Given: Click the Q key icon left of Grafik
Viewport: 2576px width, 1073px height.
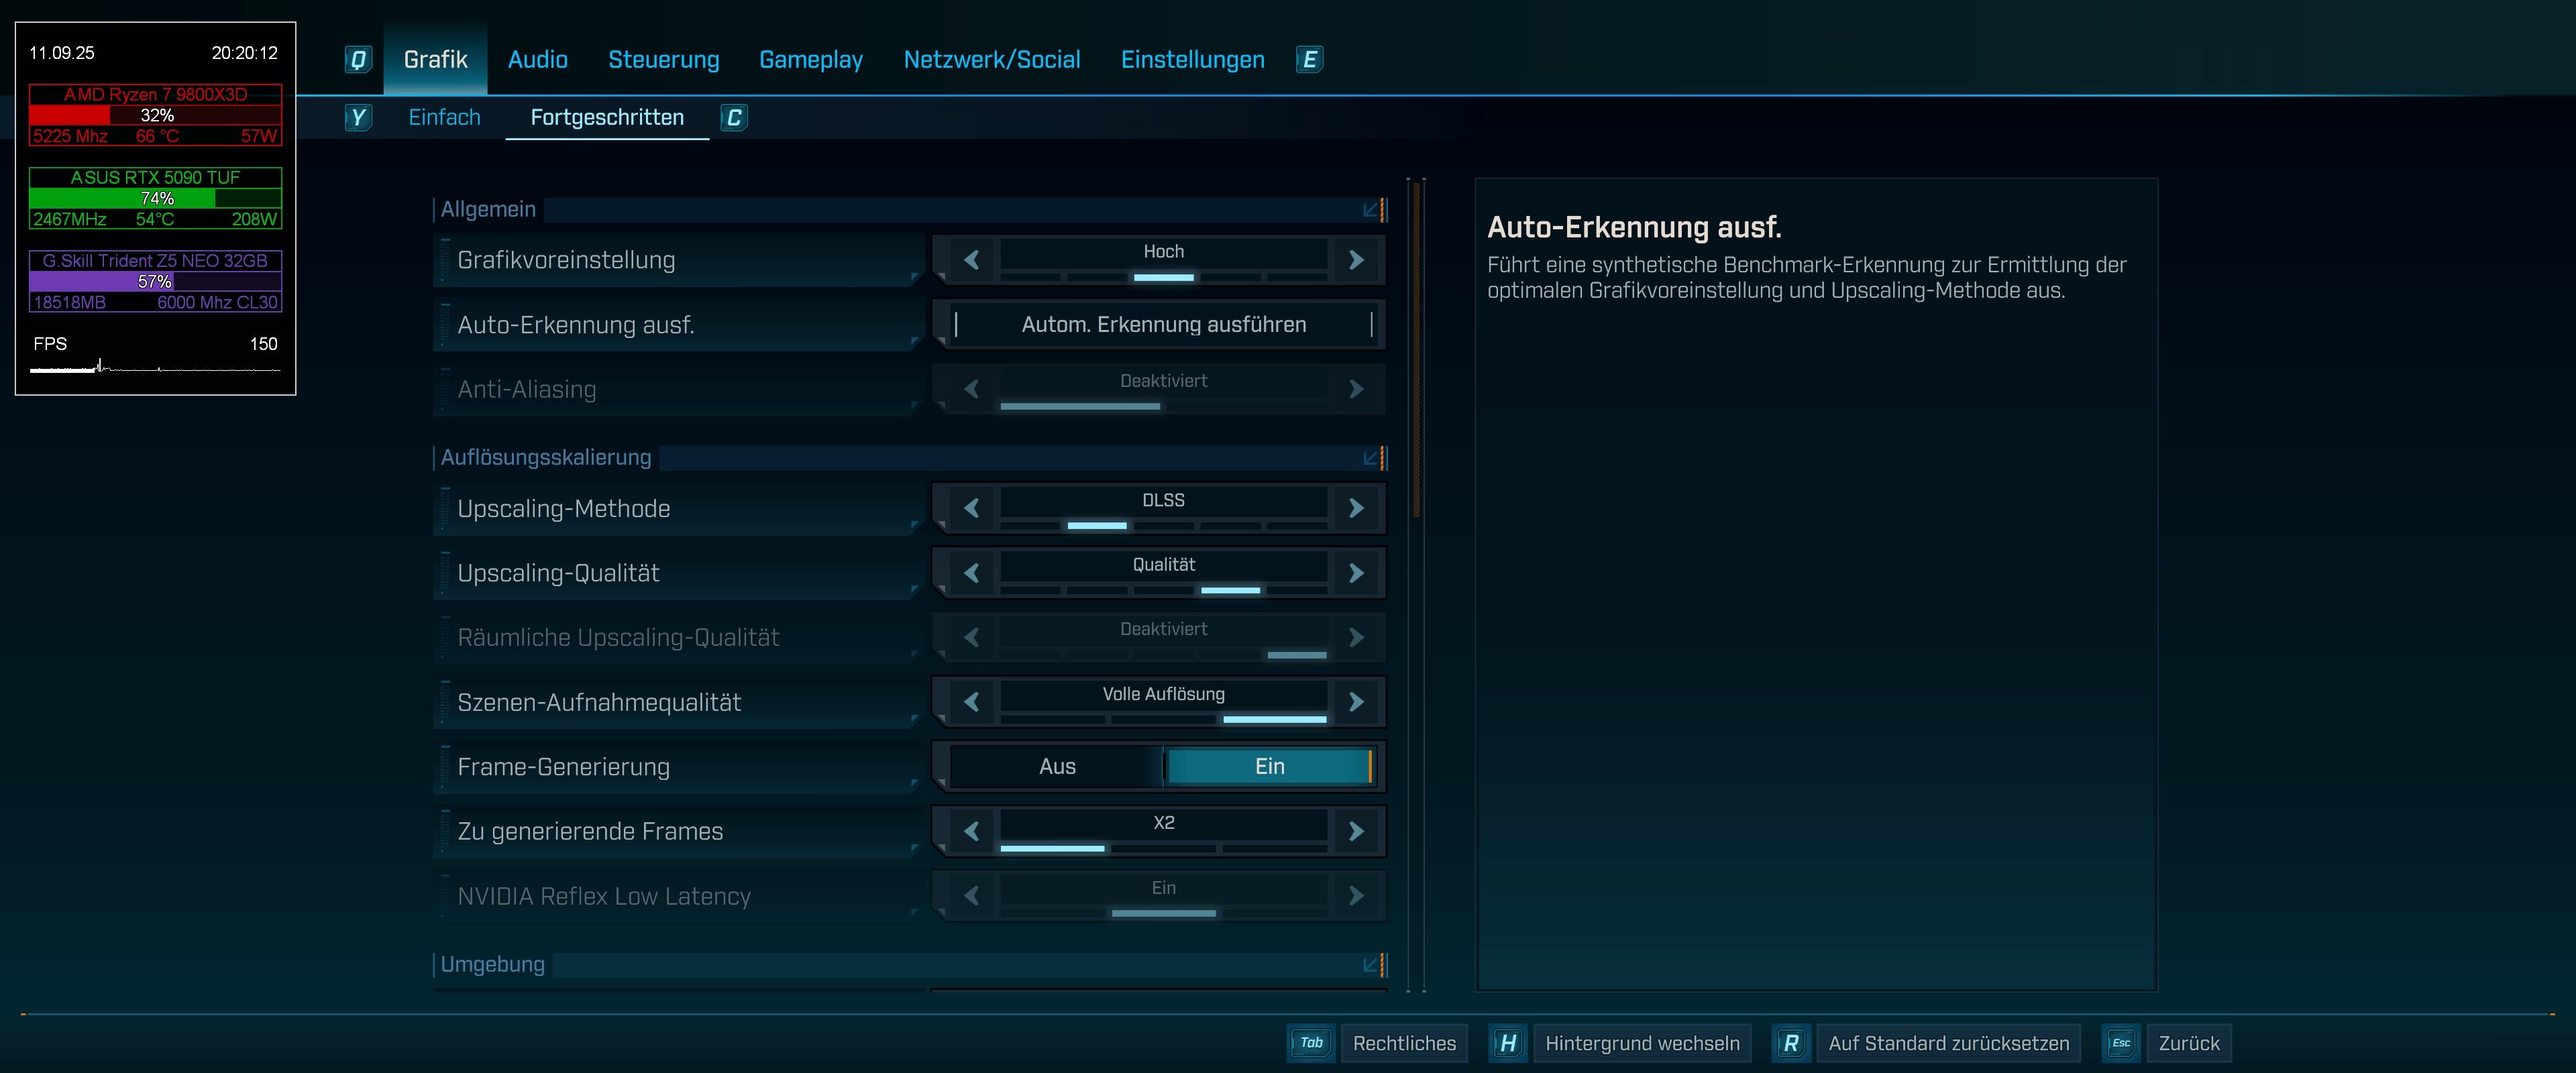Looking at the screenshot, I should (x=358, y=60).
